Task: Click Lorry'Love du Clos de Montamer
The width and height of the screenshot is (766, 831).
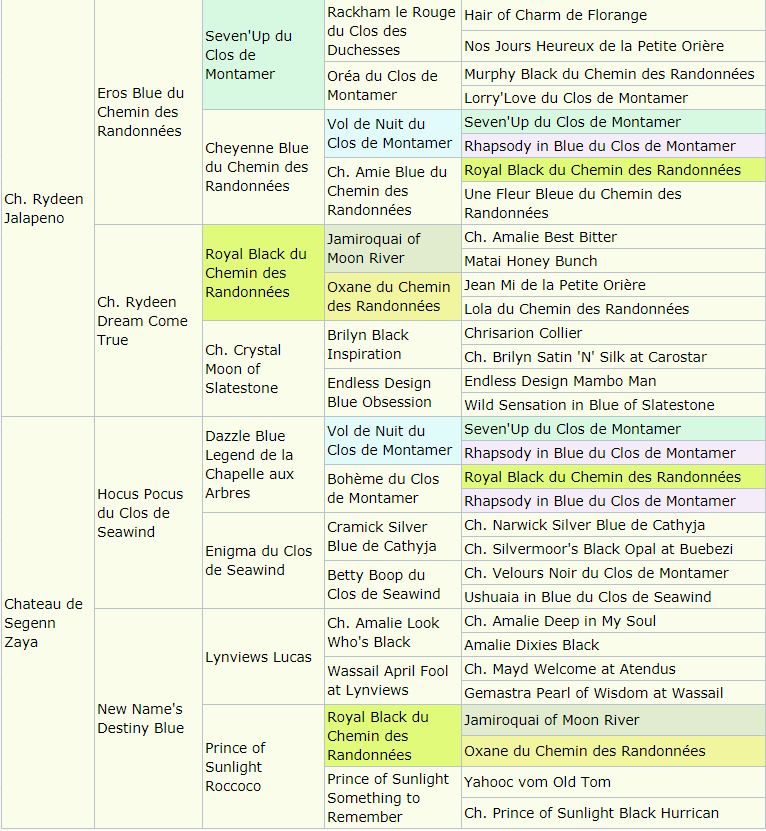Action: coord(613,98)
